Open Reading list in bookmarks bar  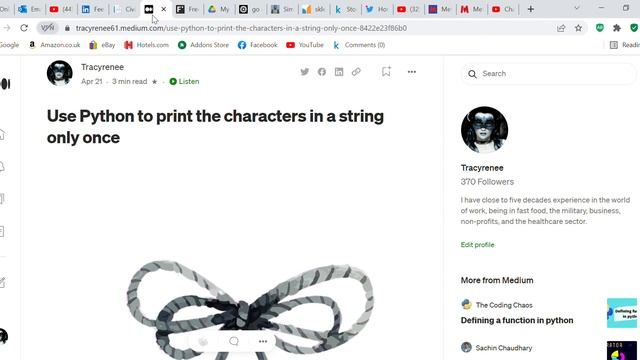point(624,45)
